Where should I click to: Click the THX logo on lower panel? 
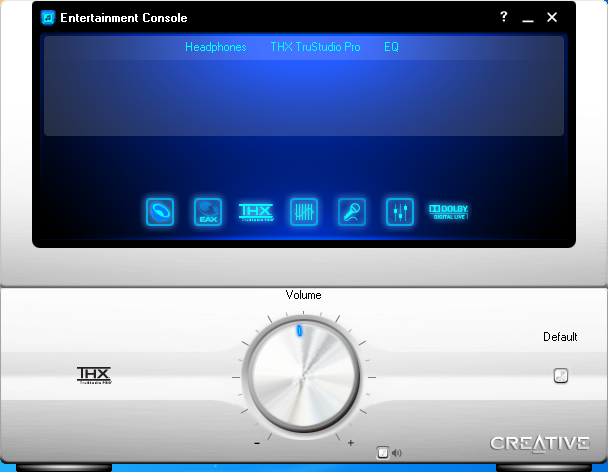pyautogui.click(x=94, y=375)
